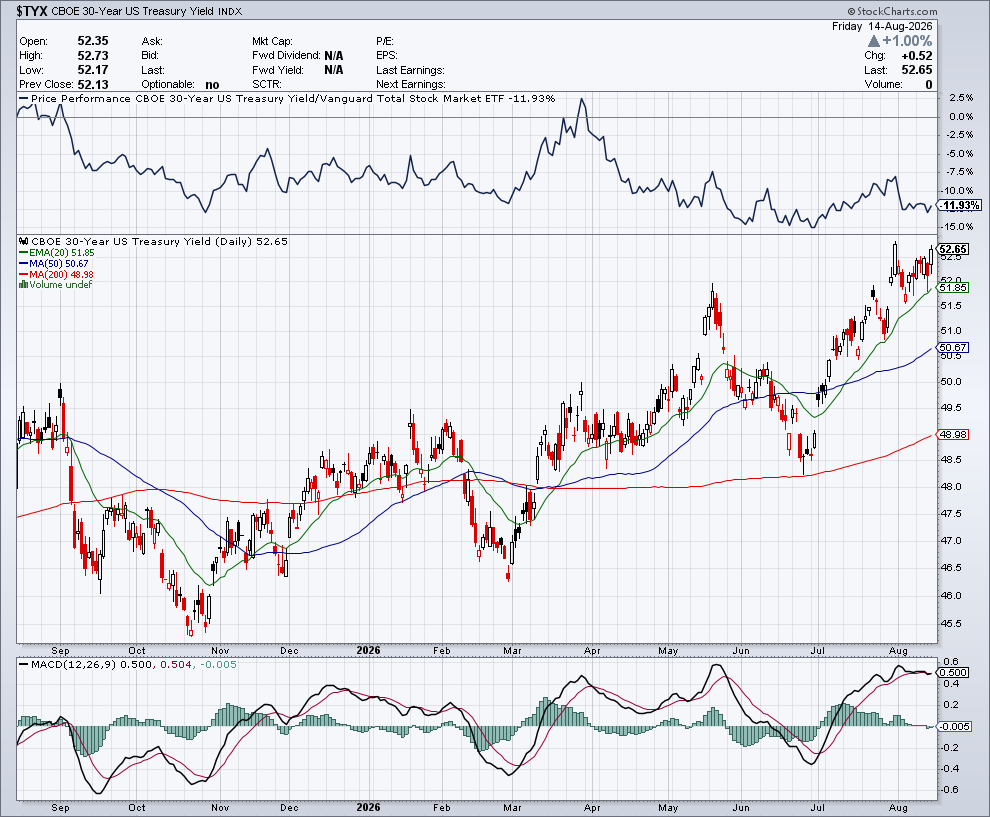Click the Mkt Cap label
Screen dimensions: 990x817
click(272, 41)
